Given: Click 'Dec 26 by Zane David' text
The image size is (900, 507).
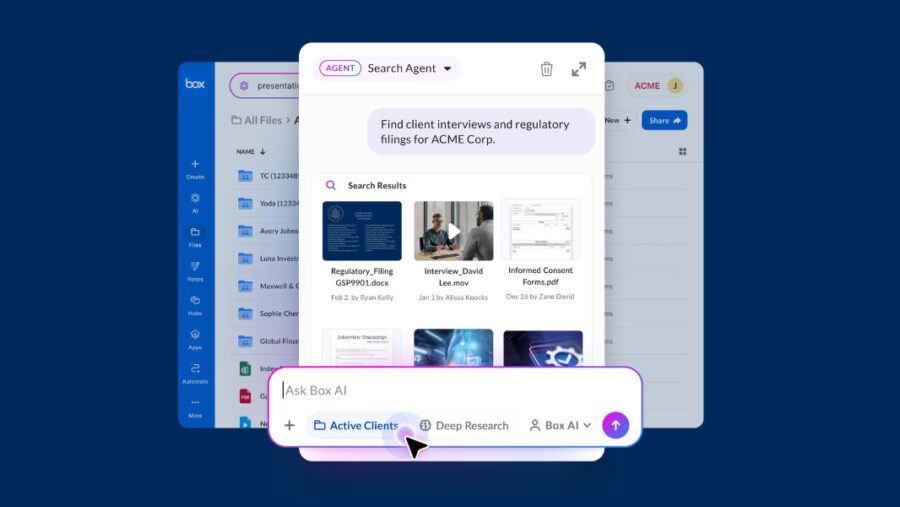Looking at the screenshot, I should 540,296.
